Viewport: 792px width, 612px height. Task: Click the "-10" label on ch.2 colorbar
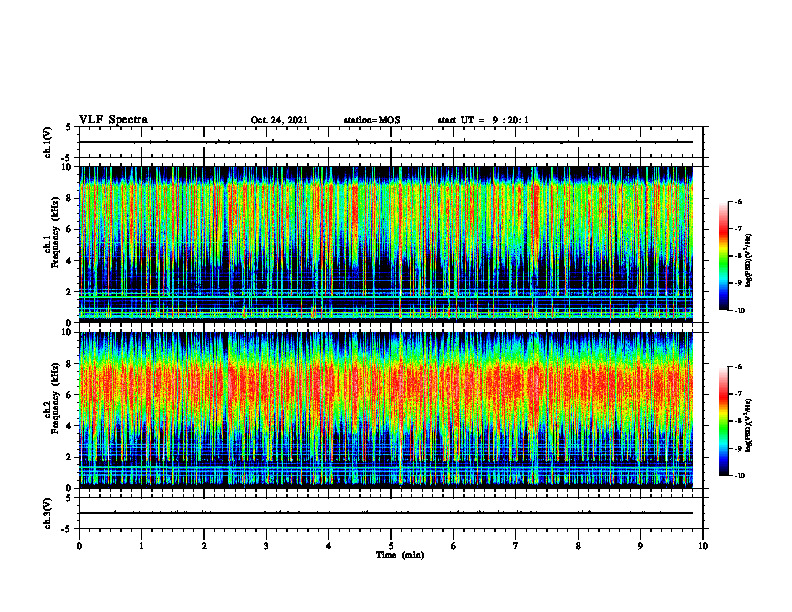(740, 476)
